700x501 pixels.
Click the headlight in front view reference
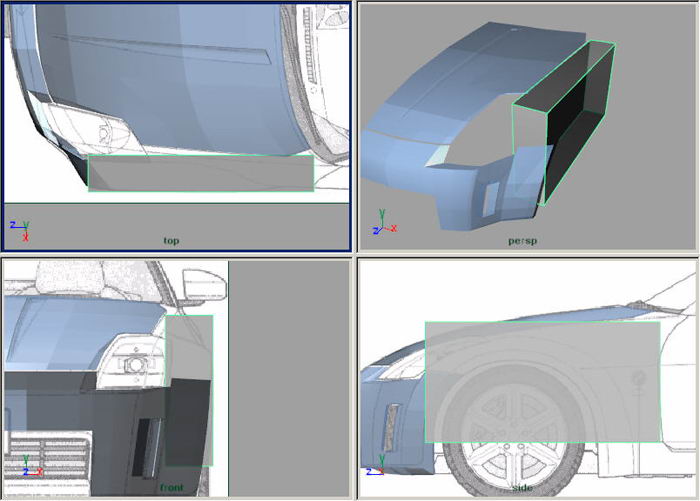[x=130, y=363]
